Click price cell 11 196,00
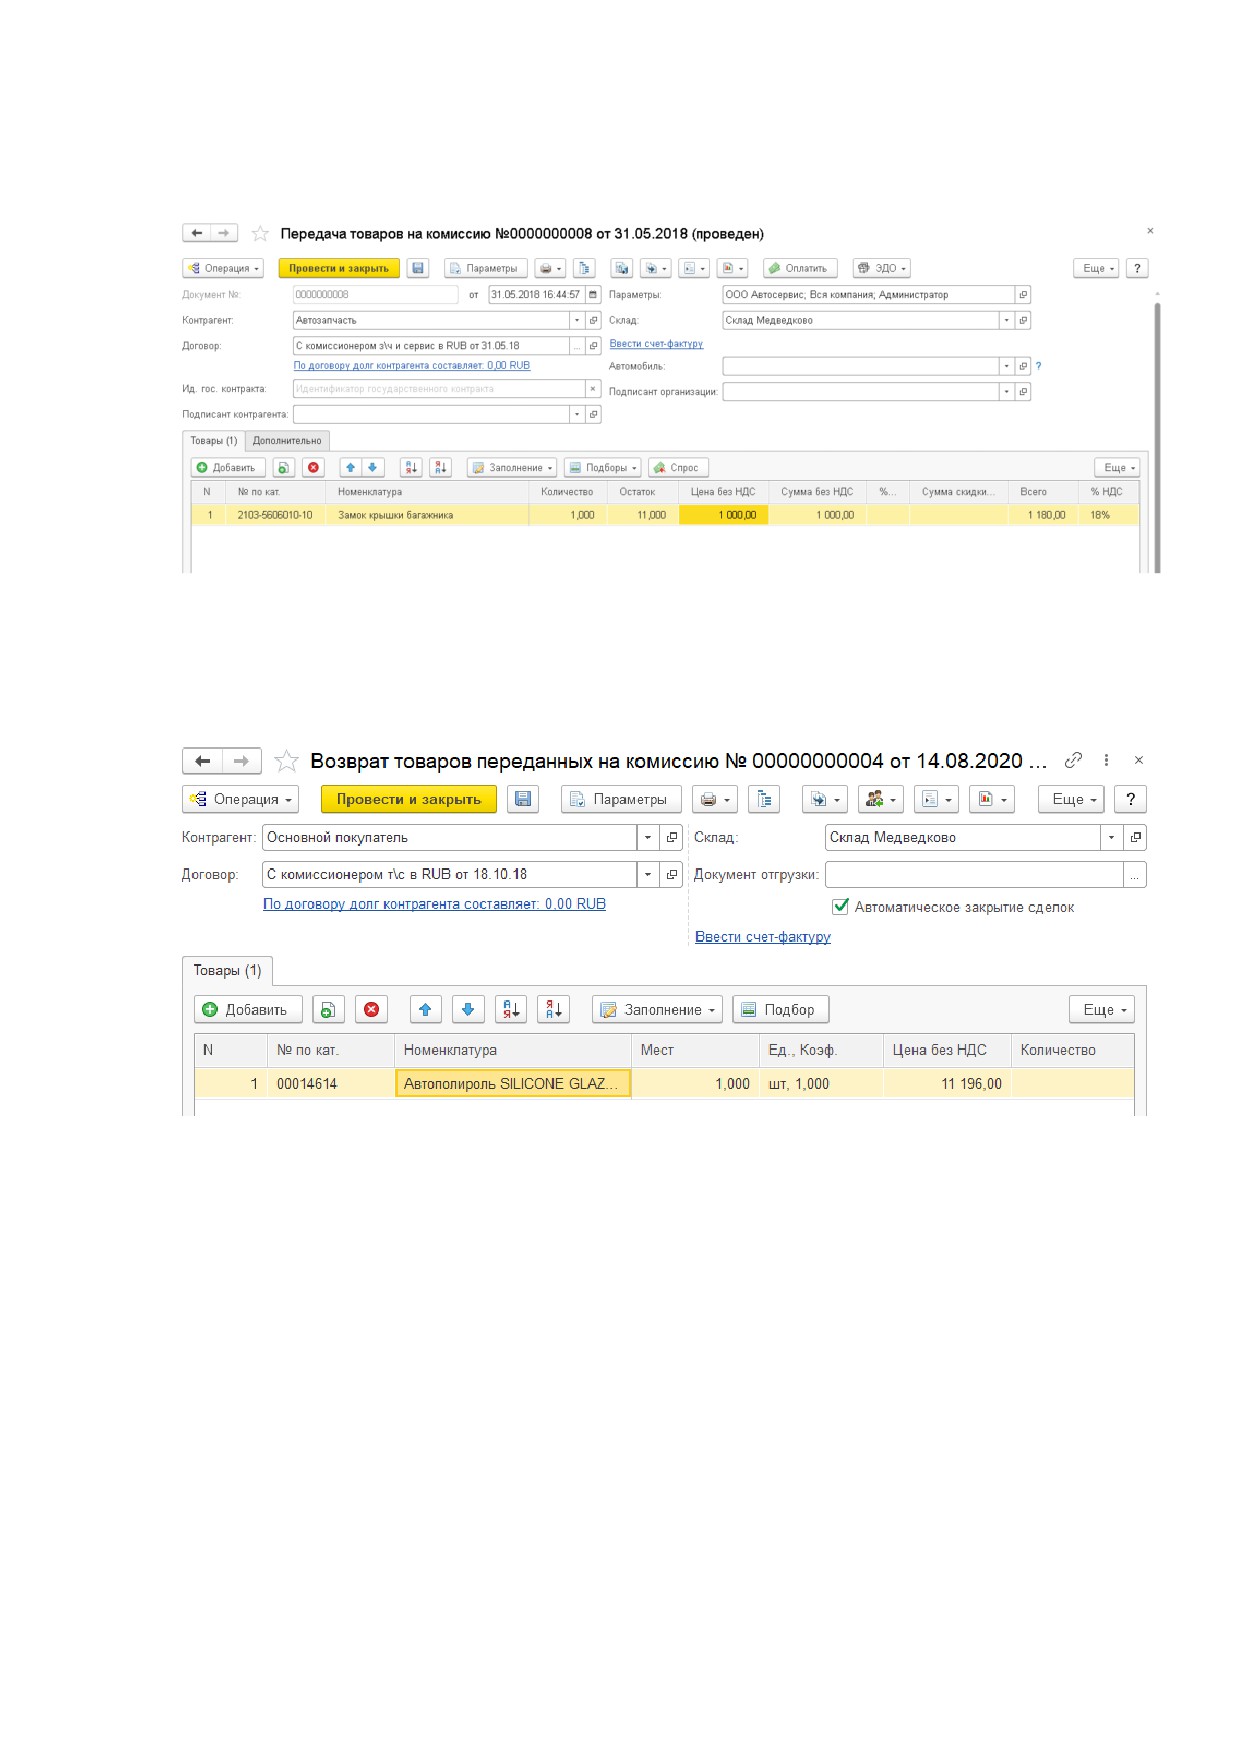This screenshot has height=1752, width=1239. 946,1083
